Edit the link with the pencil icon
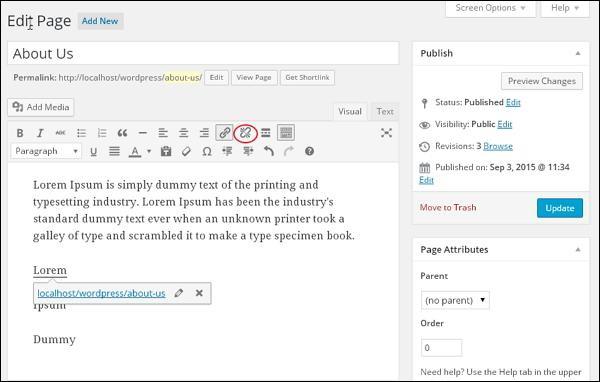Viewport: 600px width, 382px height. point(178,293)
